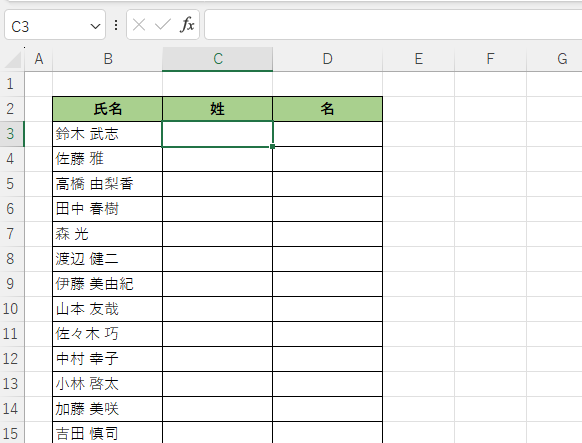Select the cell containing 鈴木 武志
Screen dimensions: 582x443
pyautogui.click(x=108, y=134)
